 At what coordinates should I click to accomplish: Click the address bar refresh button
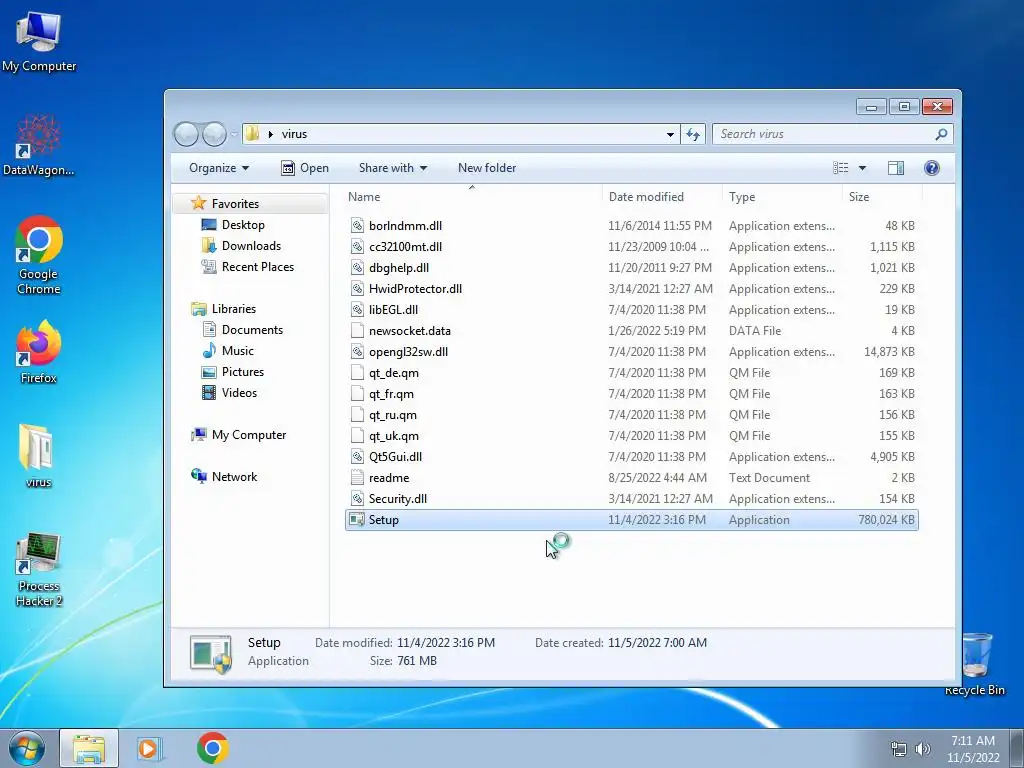click(693, 135)
